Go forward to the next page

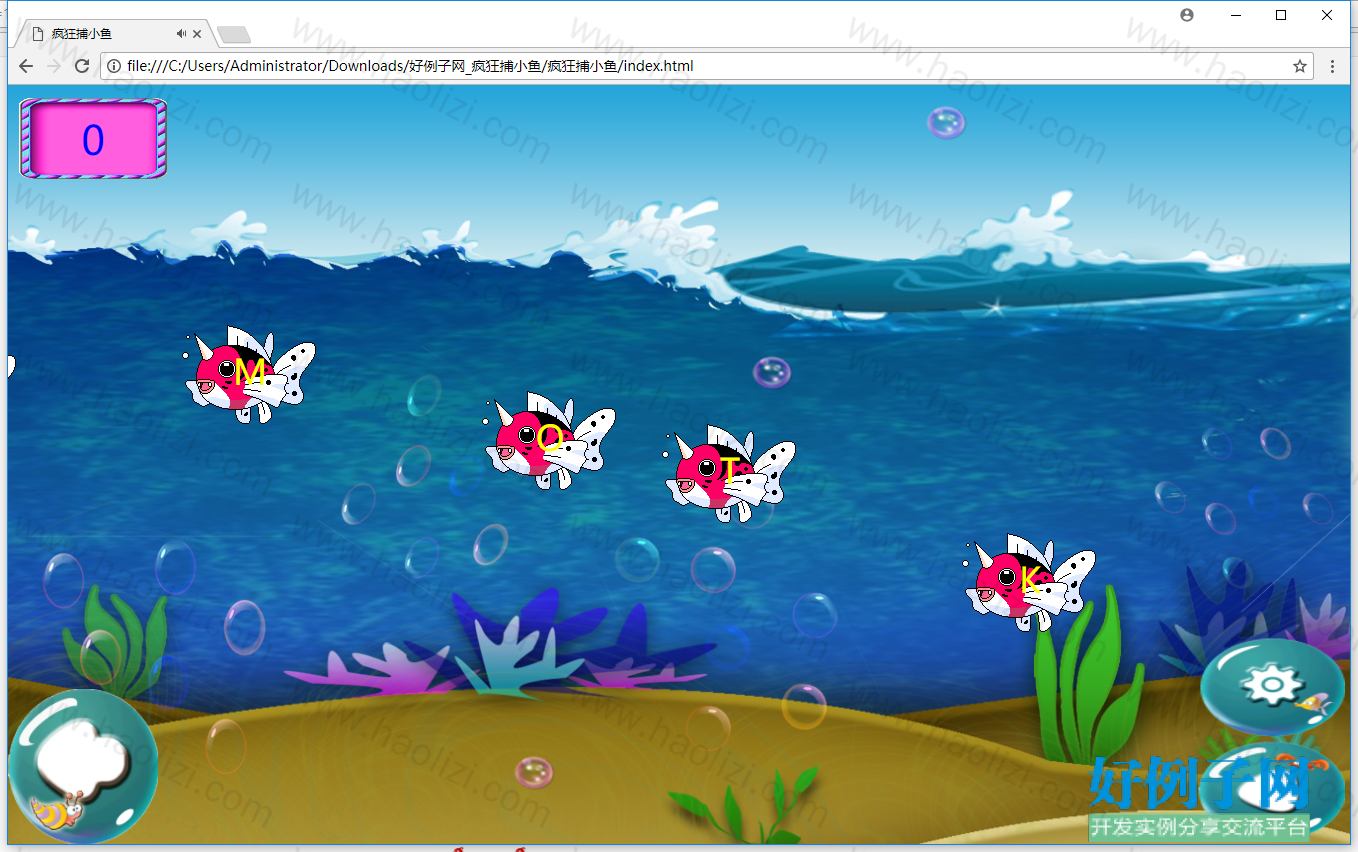54,66
